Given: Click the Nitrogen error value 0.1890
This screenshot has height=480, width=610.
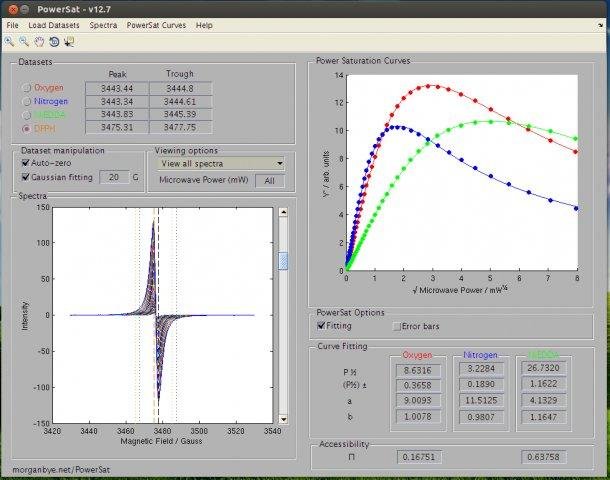Looking at the screenshot, I should tap(481, 384).
